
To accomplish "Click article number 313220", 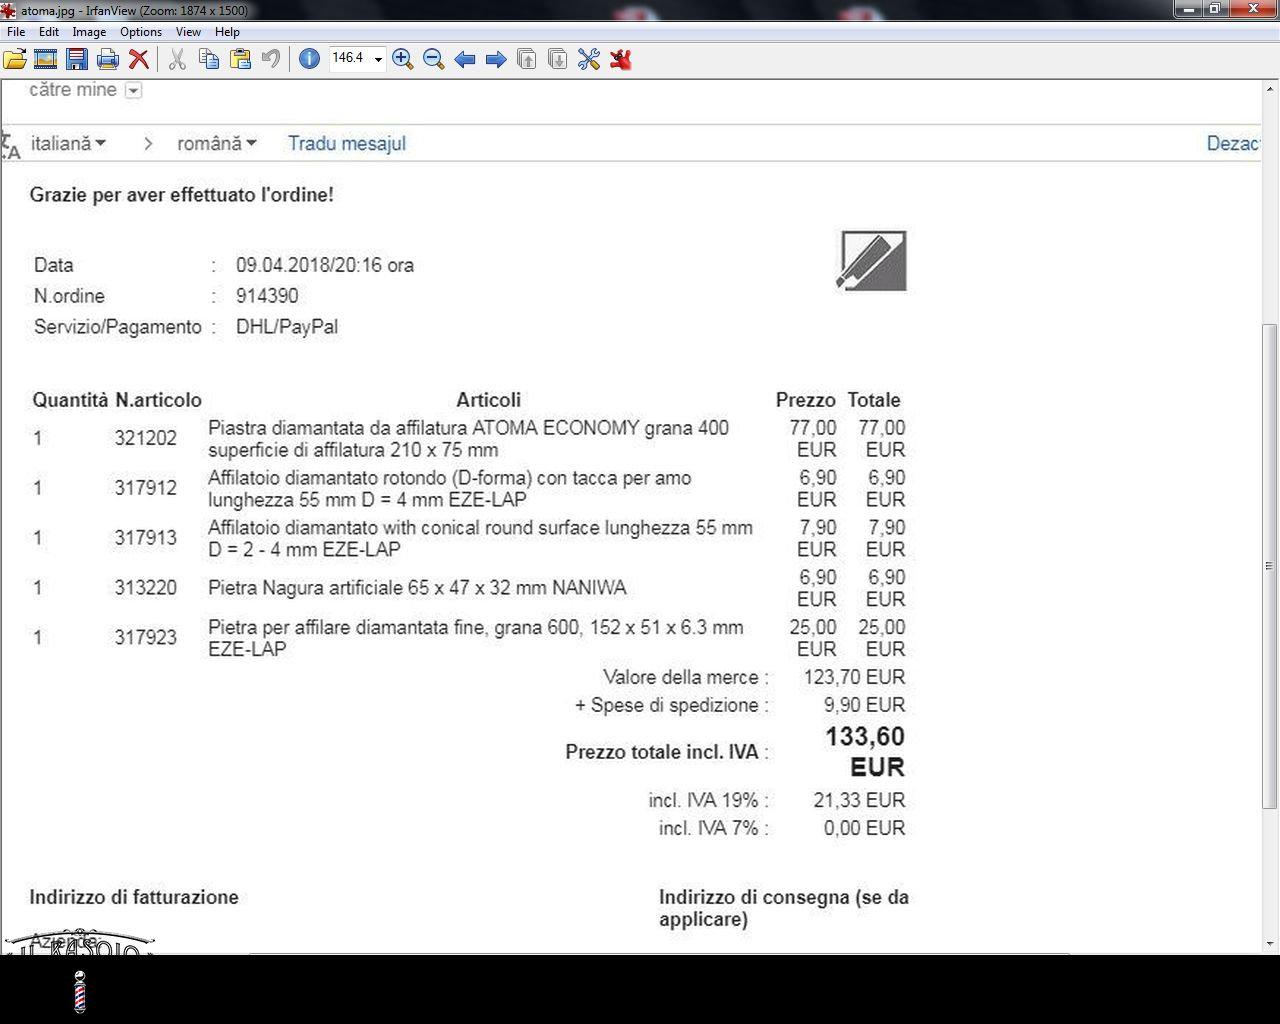I will point(146,588).
